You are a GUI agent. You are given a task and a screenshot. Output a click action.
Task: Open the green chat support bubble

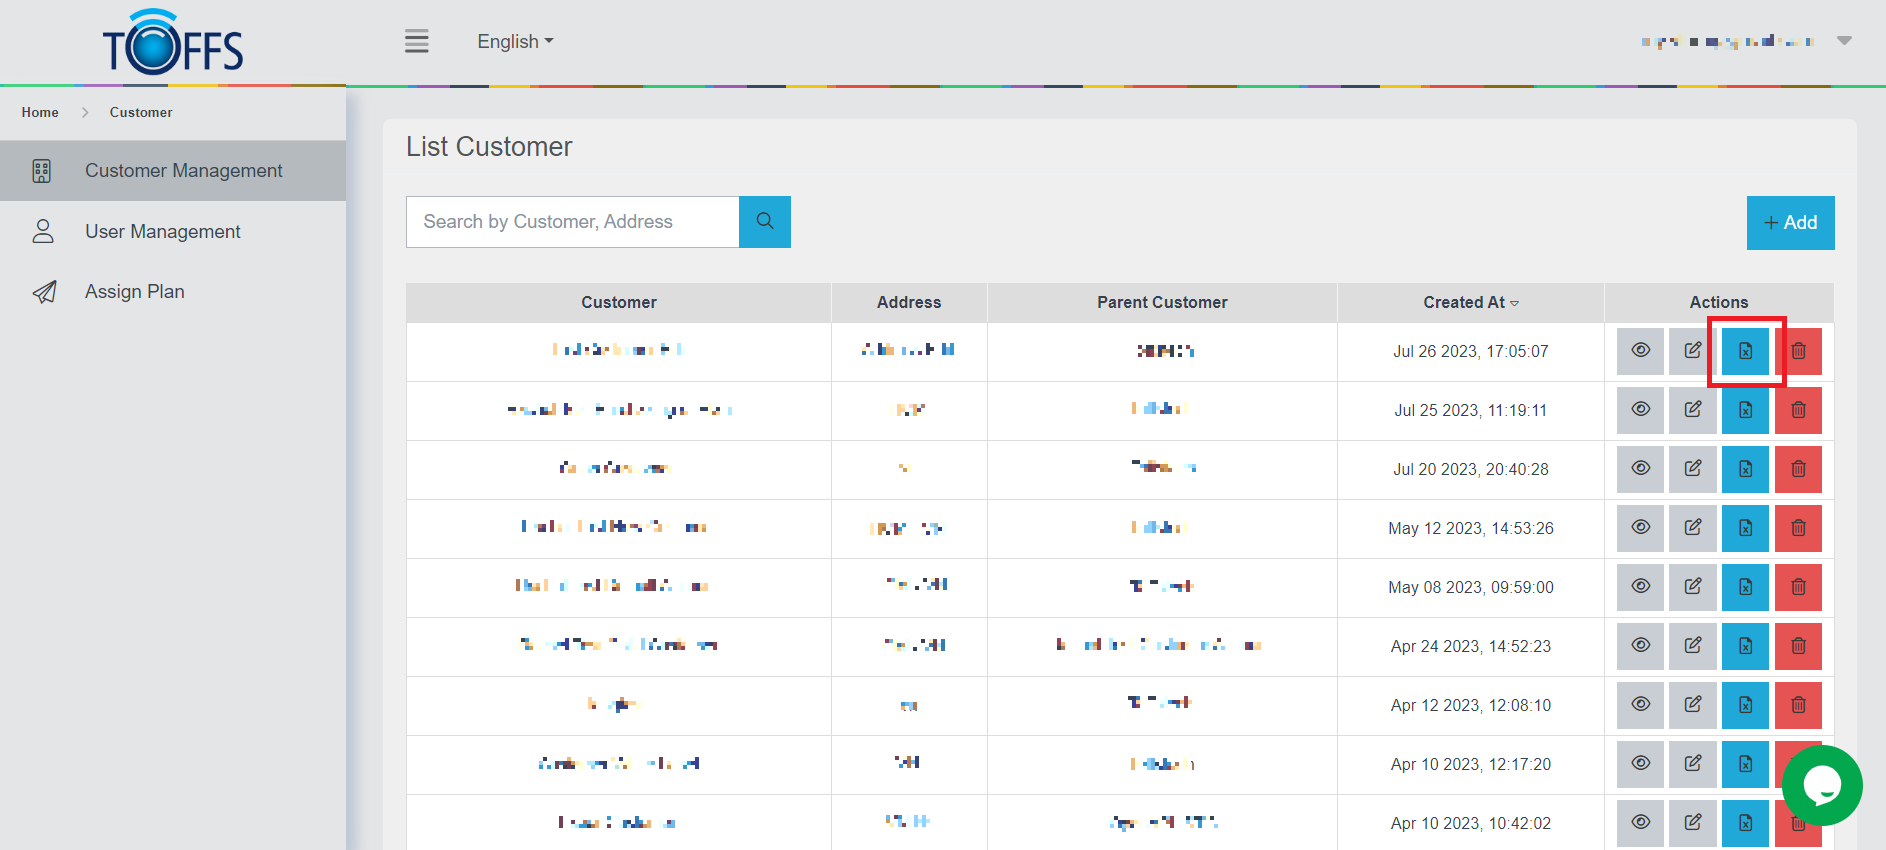coord(1821,785)
